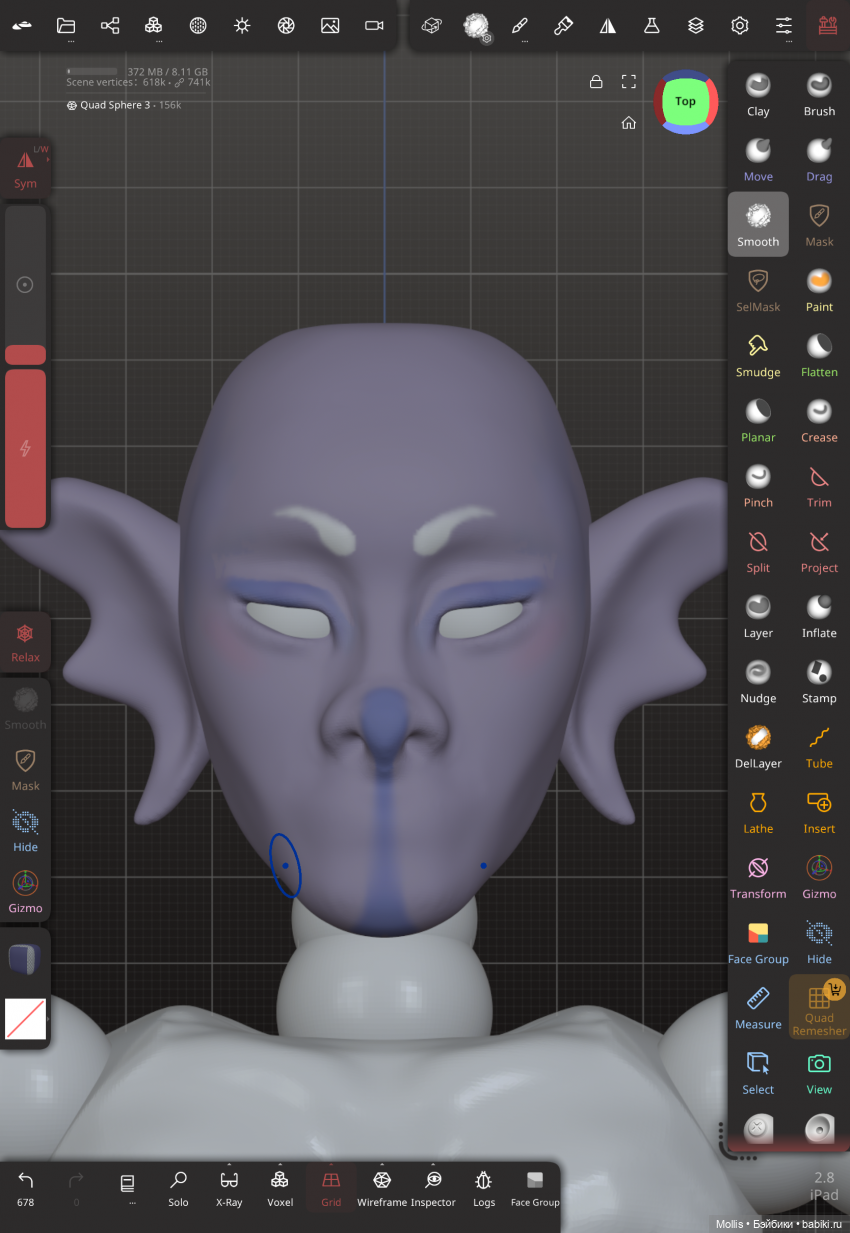Open the interface sliders menu
The image size is (850, 1233).
784,26
